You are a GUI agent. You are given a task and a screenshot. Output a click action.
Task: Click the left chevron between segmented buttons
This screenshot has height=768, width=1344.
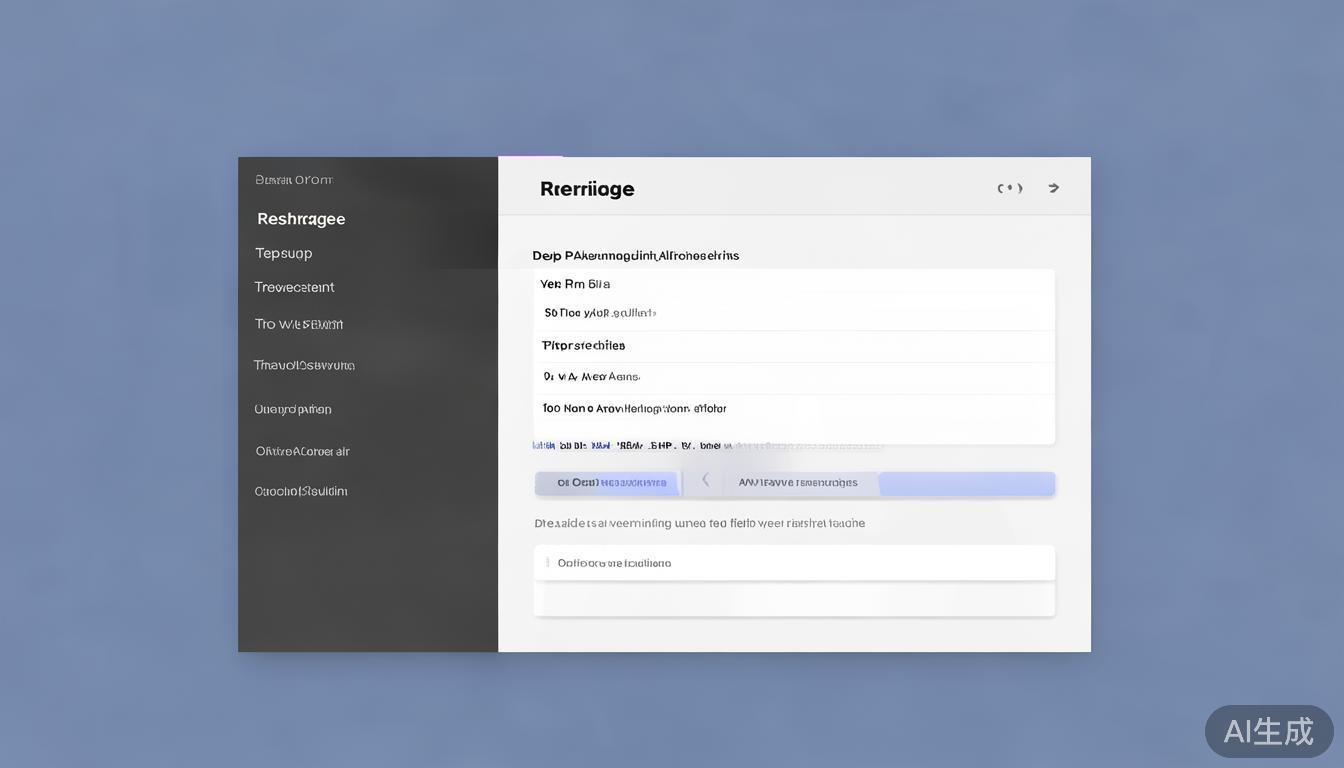coord(705,481)
